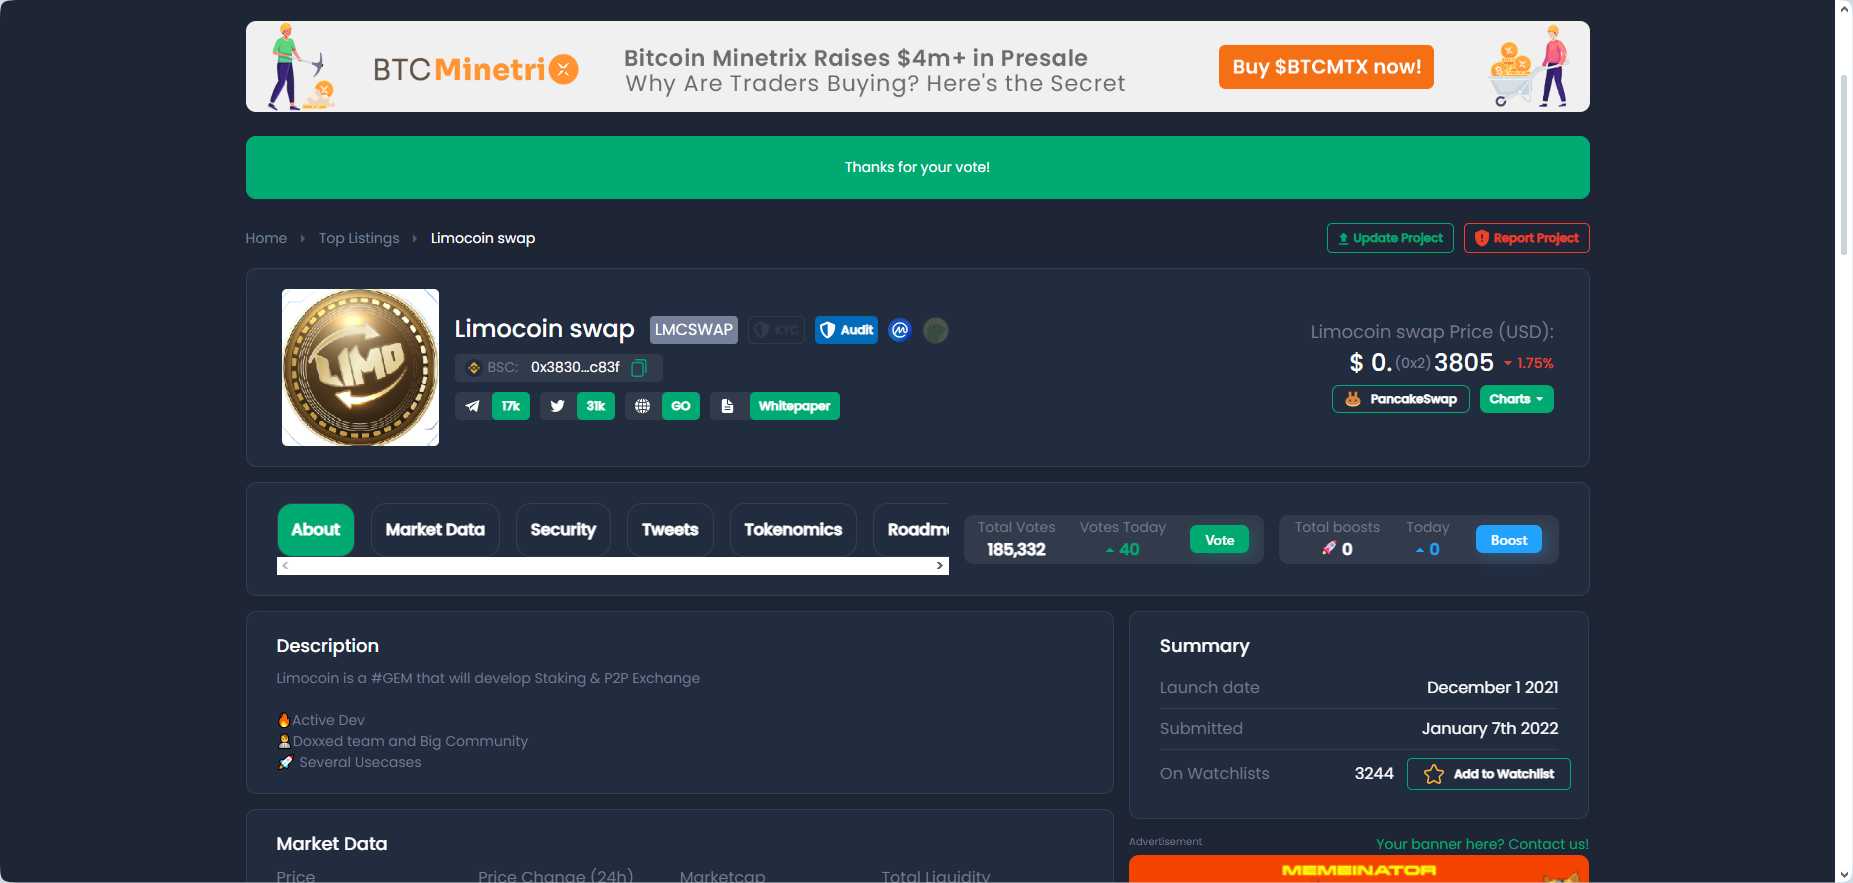Open the Twitter bird icon link
The height and width of the screenshot is (883, 1853).
tap(557, 406)
